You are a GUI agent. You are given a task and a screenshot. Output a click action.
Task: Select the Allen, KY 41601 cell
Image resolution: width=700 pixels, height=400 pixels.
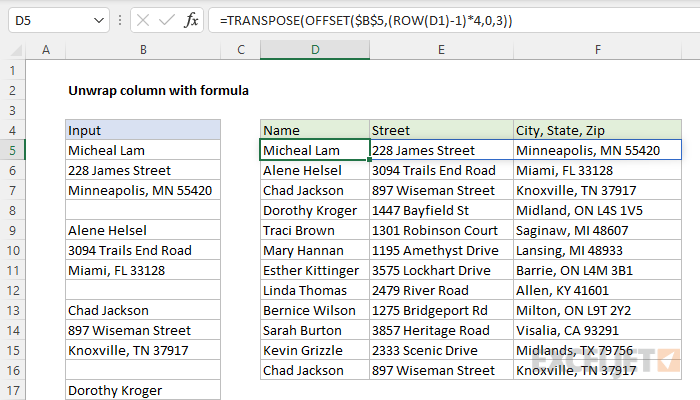pos(597,291)
